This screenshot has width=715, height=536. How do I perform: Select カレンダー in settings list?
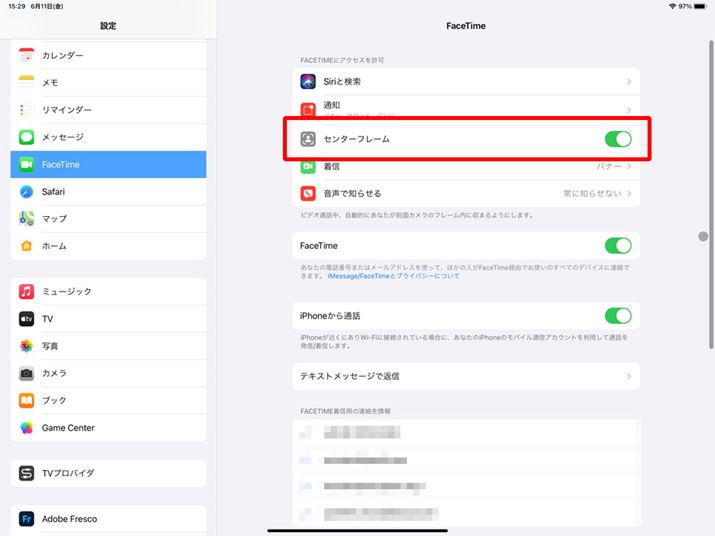click(x=109, y=55)
